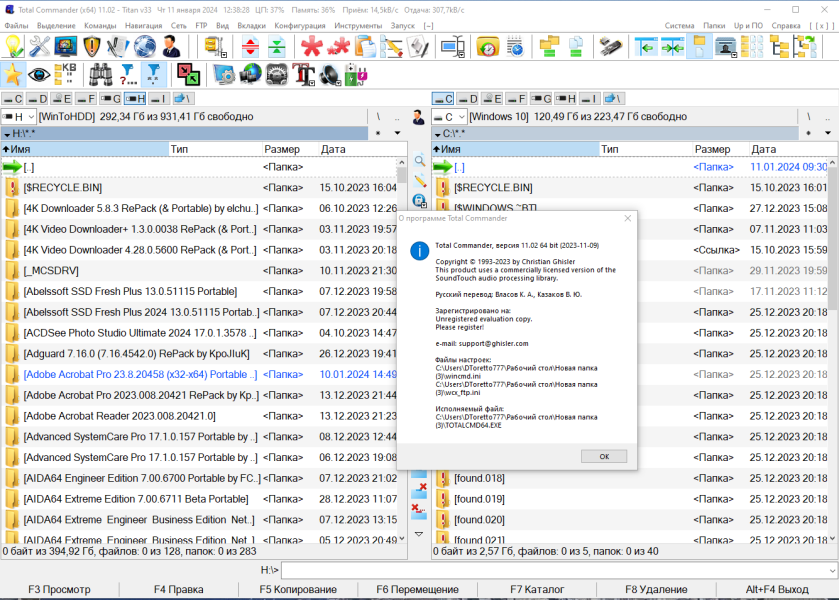
Task: Click the panel icon with two inward green arrows
Action: point(672,47)
